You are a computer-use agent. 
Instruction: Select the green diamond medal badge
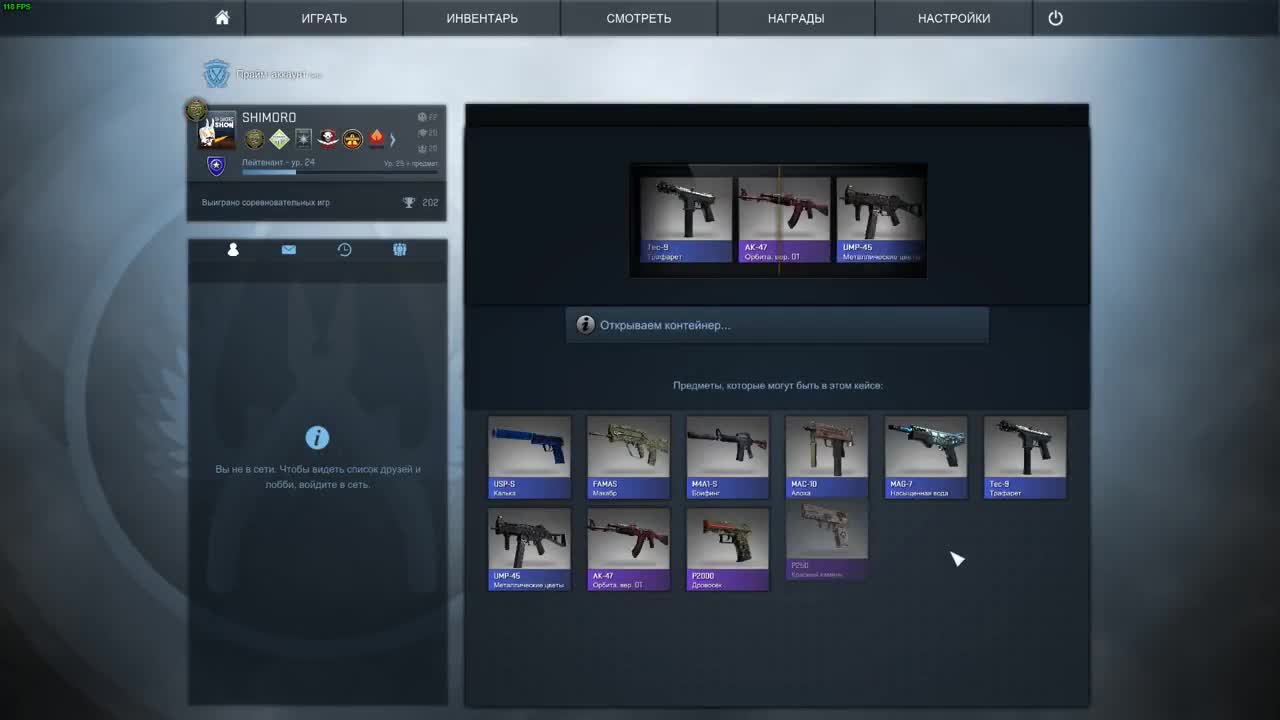(x=279, y=139)
